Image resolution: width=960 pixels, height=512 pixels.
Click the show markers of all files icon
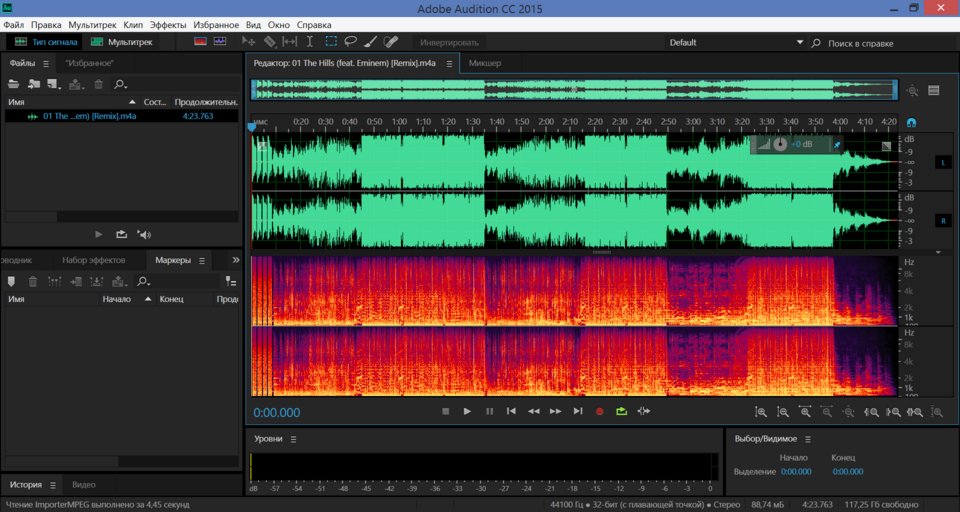[x=231, y=282]
